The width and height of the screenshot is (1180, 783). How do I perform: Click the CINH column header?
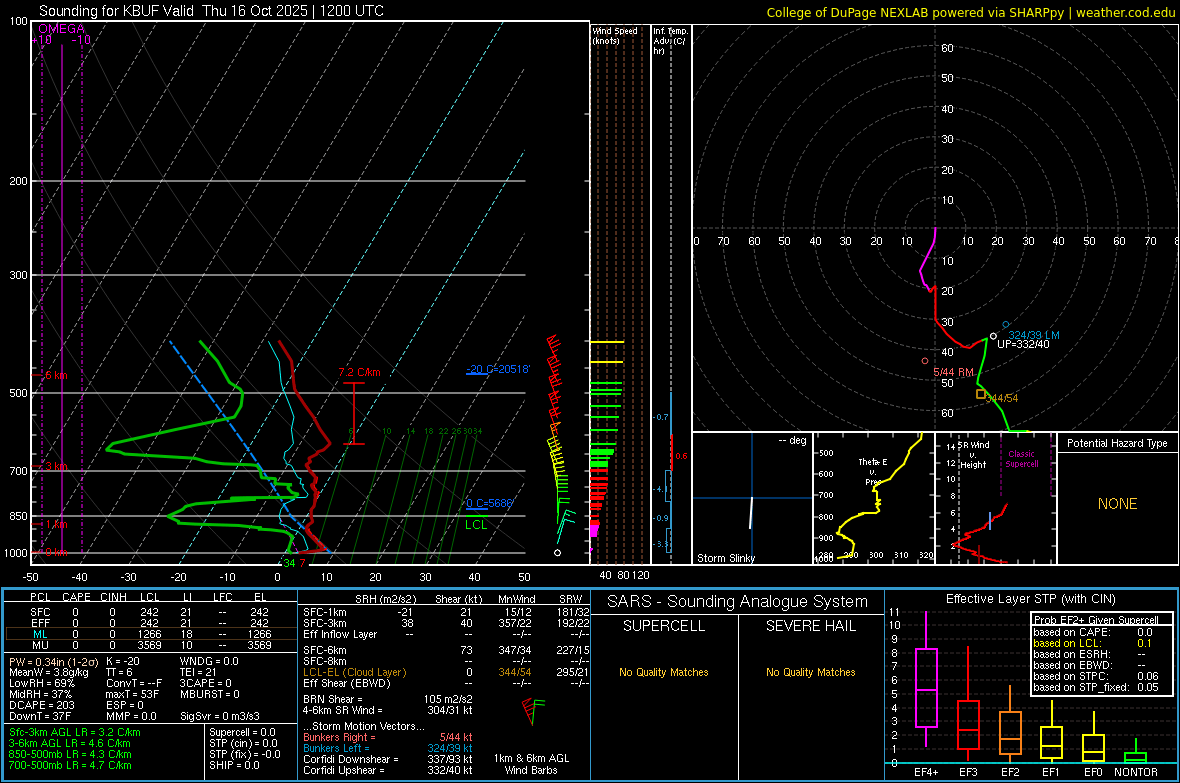click(x=114, y=597)
